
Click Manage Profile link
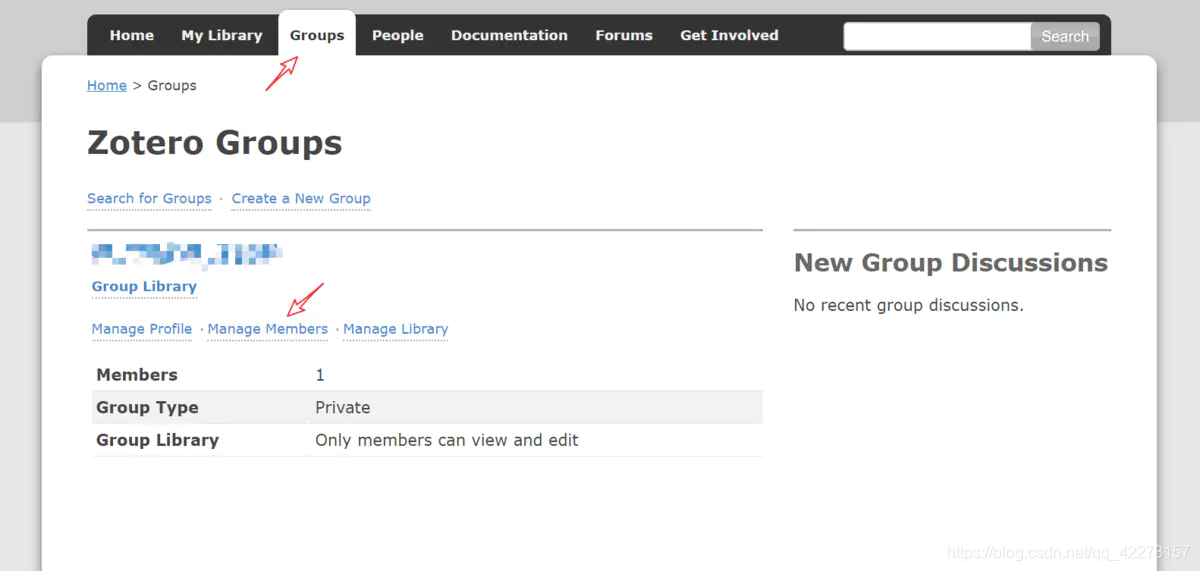point(142,329)
